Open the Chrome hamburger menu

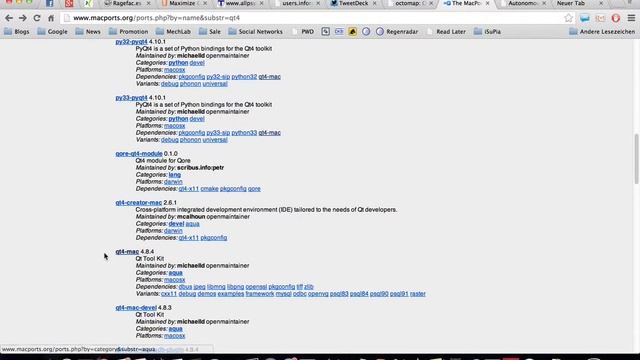pyautogui.click(x=631, y=18)
